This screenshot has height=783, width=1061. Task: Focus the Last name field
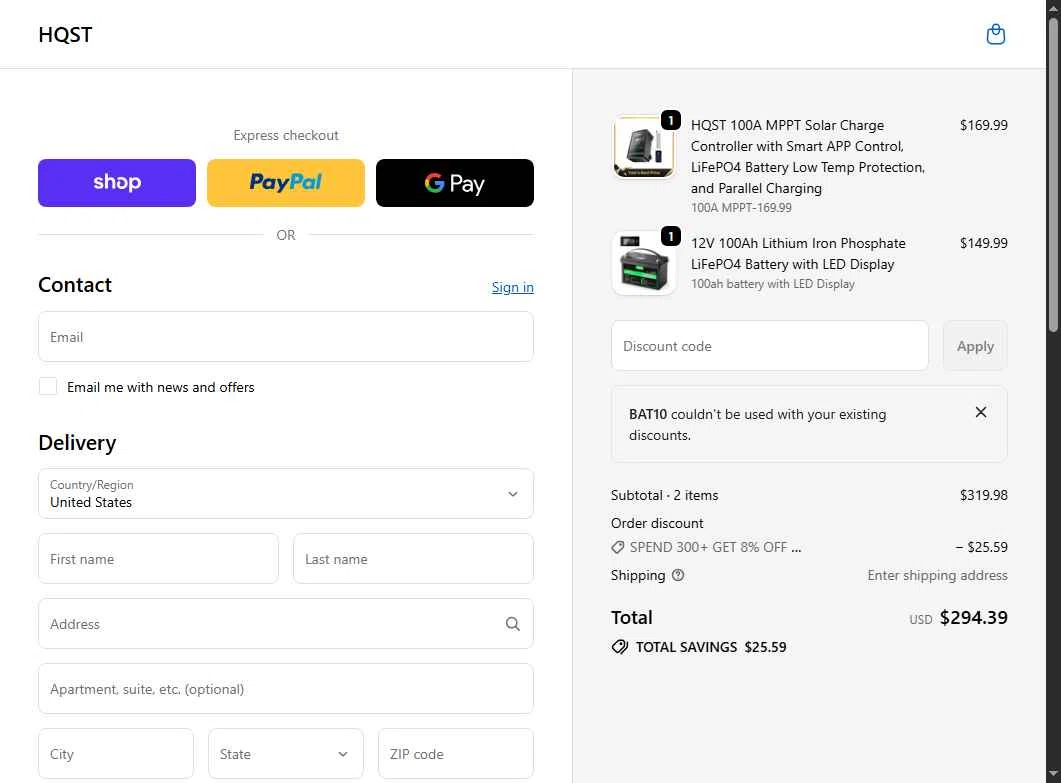pyautogui.click(x=413, y=558)
